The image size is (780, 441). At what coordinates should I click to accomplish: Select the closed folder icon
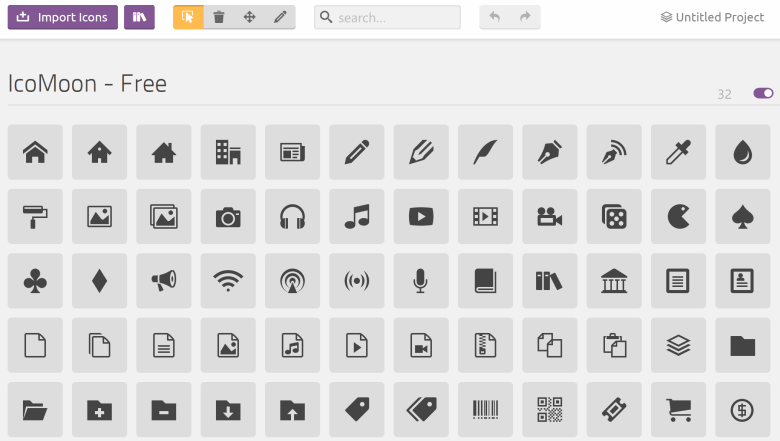point(743,345)
